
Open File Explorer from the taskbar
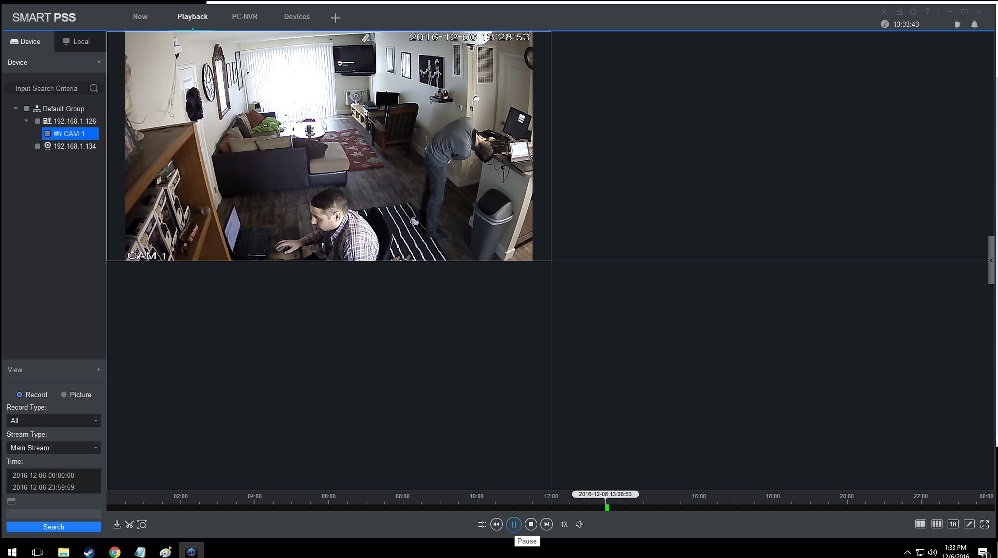click(x=63, y=552)
